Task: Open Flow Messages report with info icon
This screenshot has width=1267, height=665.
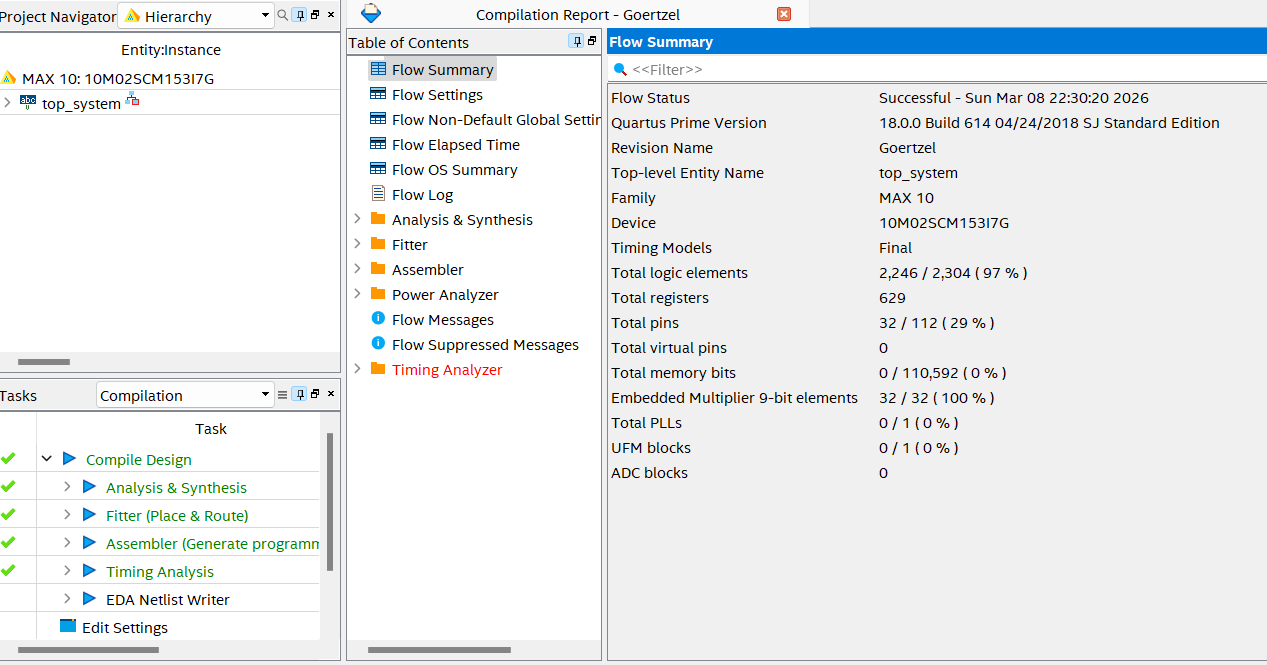Action: 378,319
